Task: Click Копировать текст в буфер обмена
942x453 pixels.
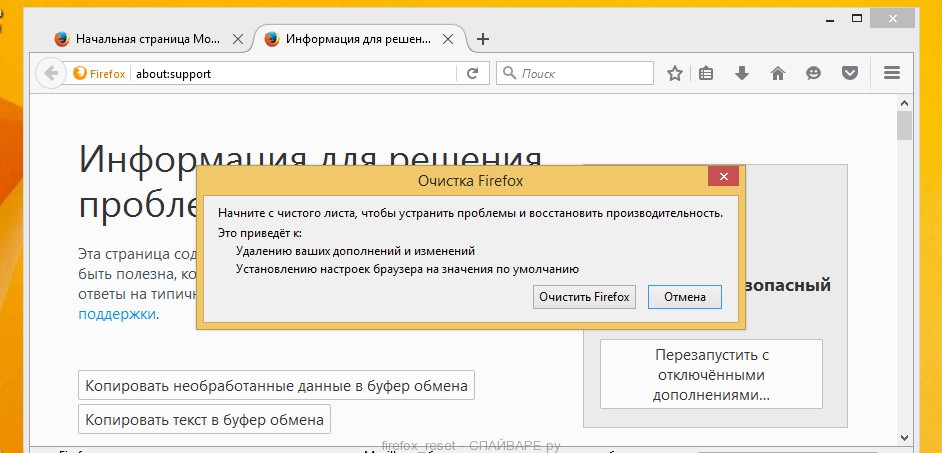Action: (204, 419)
